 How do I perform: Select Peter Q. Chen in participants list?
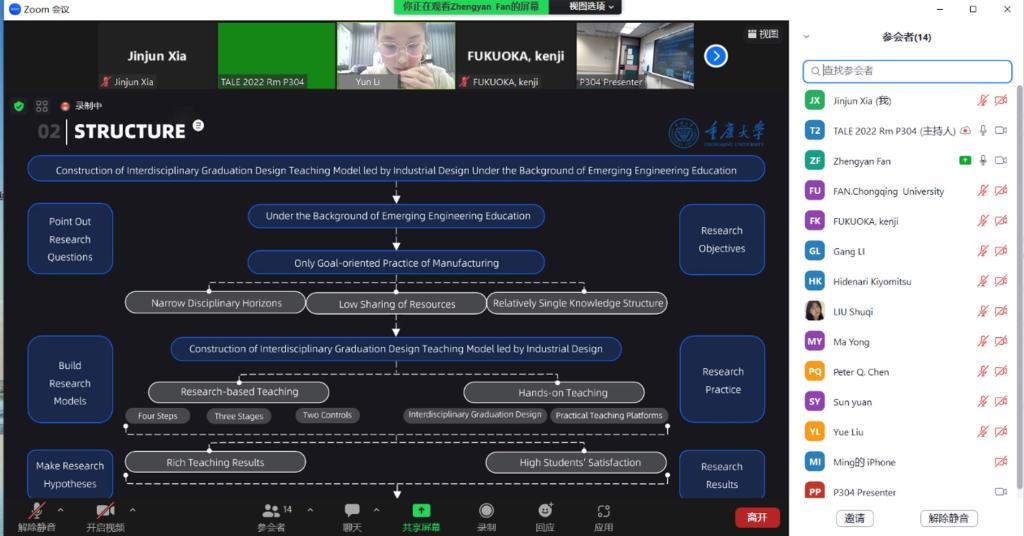[x=861, y=372]
